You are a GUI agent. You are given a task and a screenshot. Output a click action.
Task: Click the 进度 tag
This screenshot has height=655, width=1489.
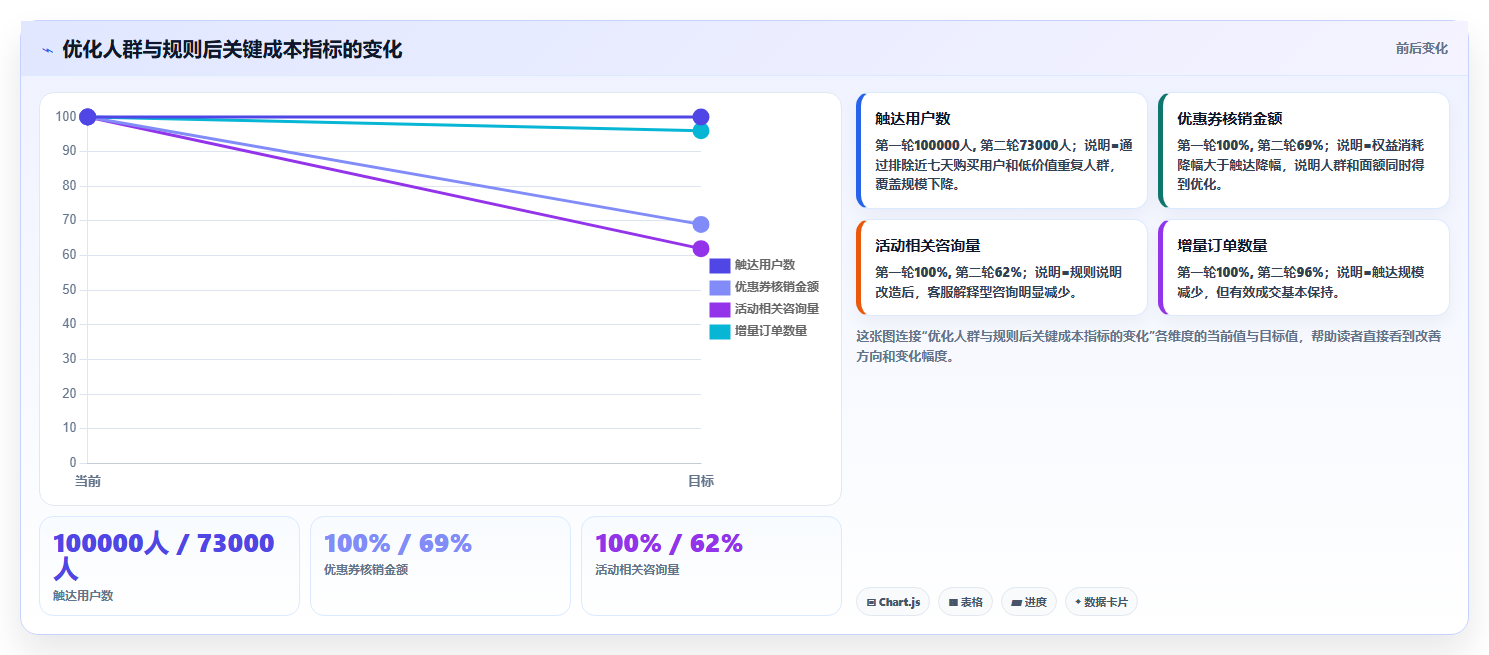[x=1029, y=602]
